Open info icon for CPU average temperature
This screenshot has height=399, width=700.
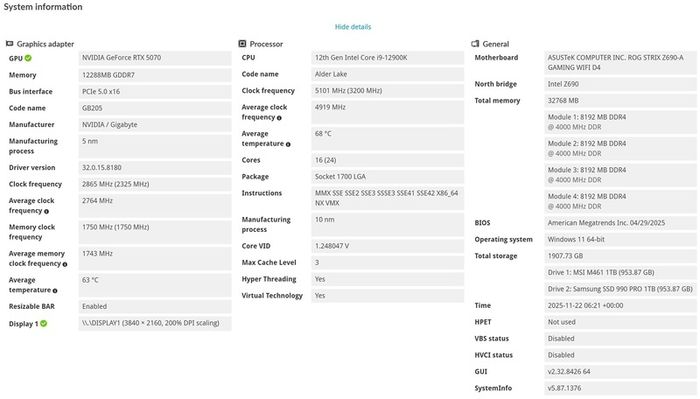click(288, 144)
